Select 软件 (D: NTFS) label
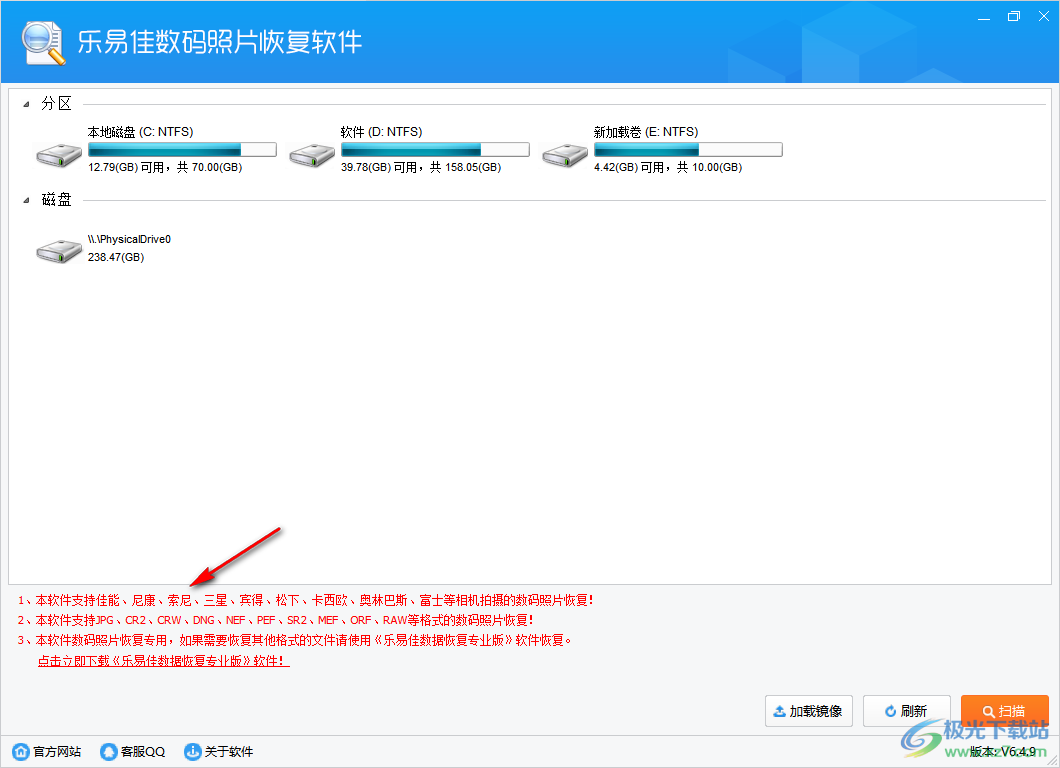The image size is (1060, 768). tap(381, 132)
